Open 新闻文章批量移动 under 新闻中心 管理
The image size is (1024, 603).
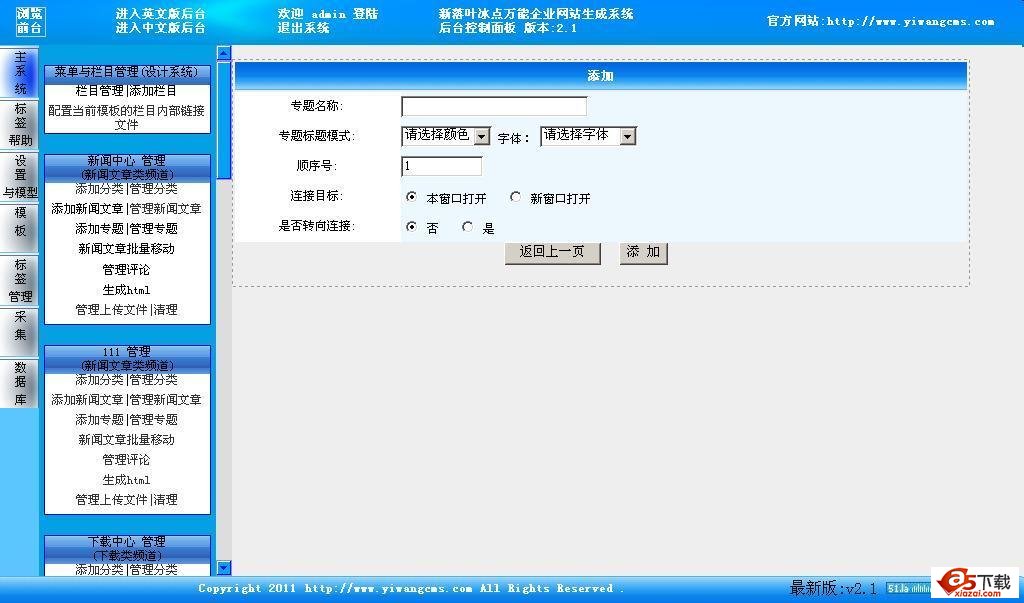point(127,249)
